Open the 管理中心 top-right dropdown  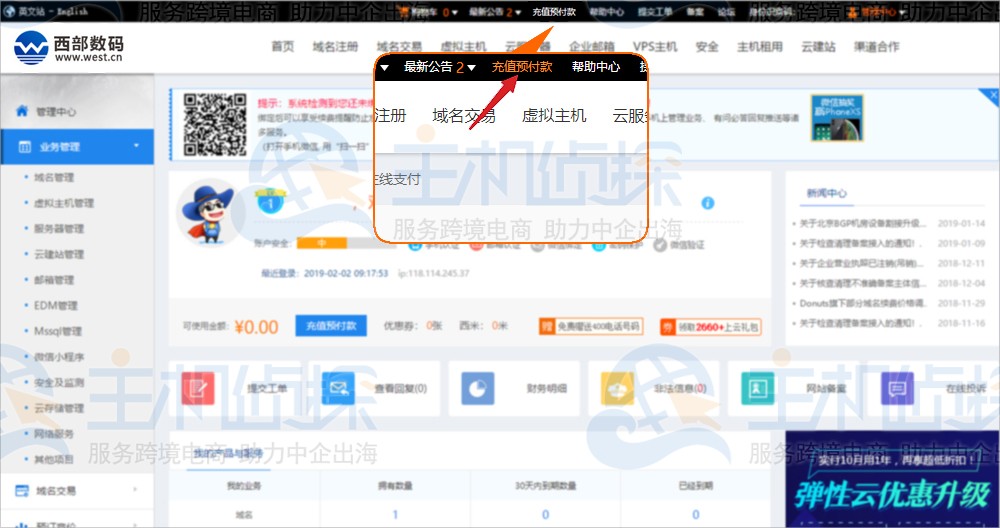point(878,12)
